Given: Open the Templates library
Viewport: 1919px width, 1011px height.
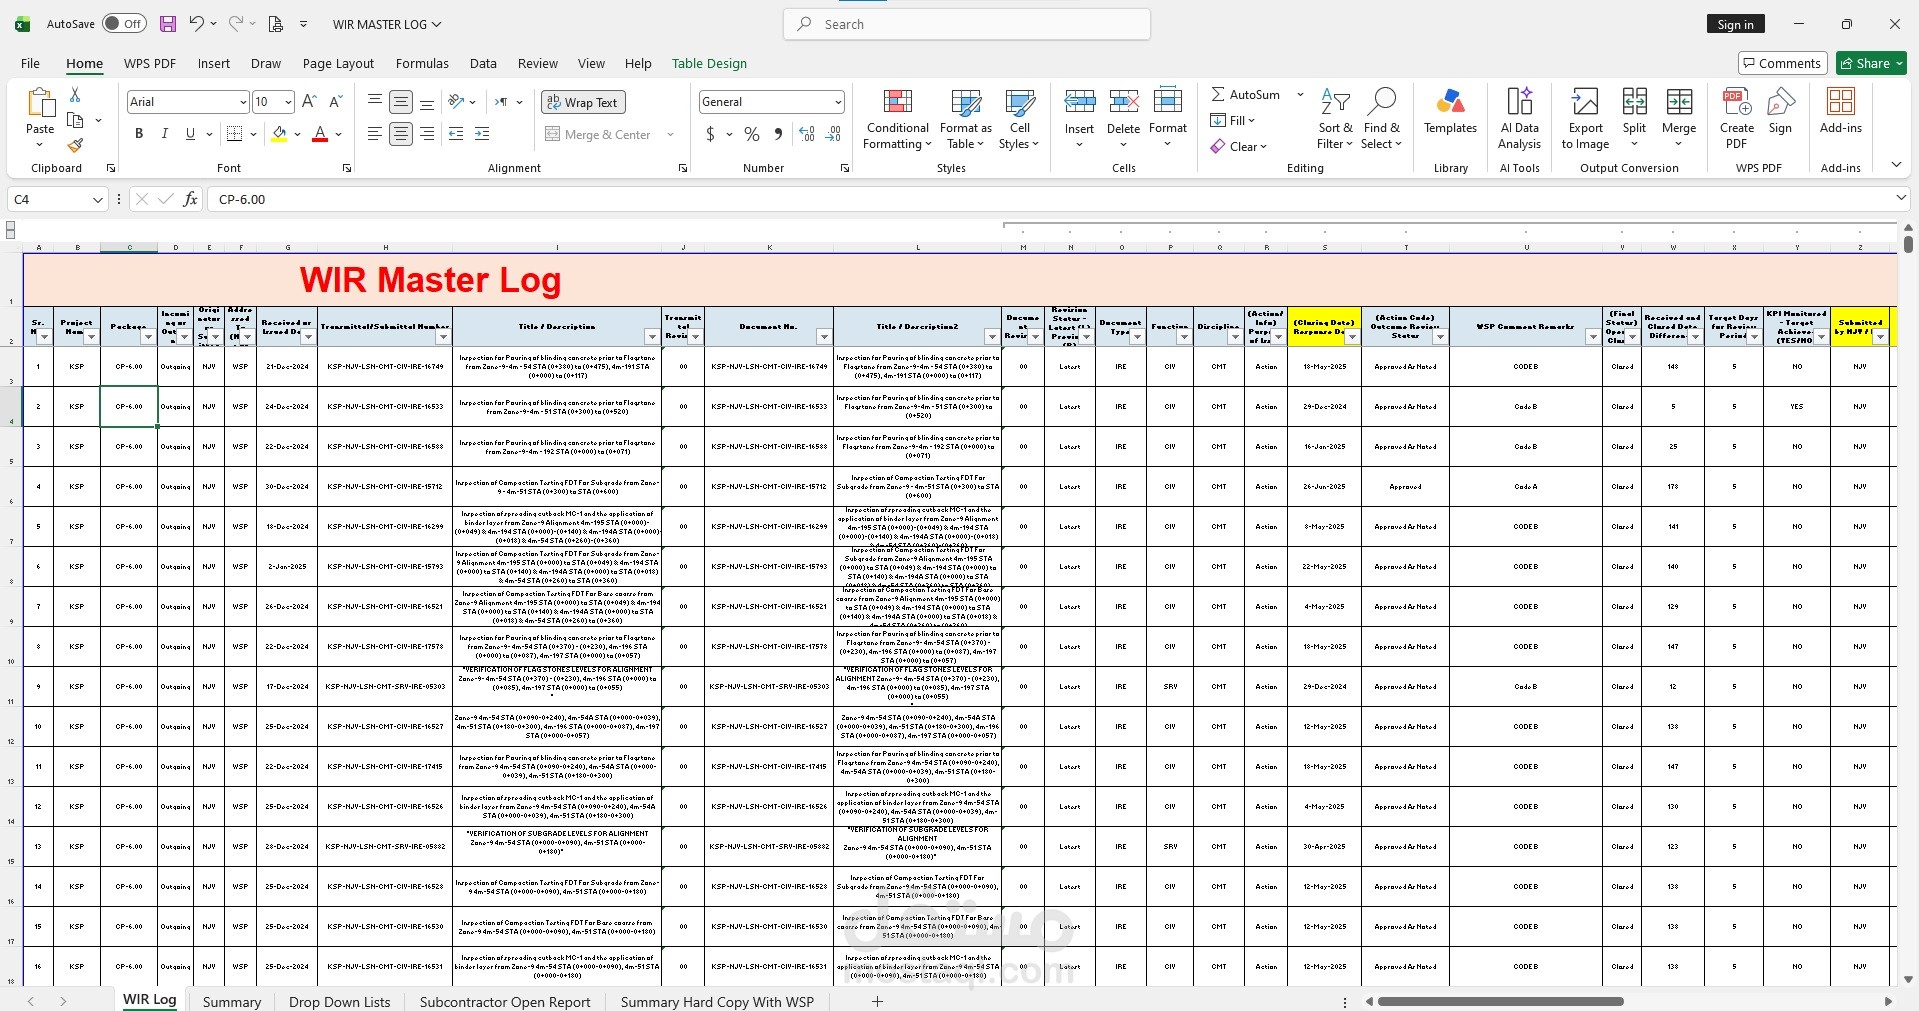Looking at the screenshot, I should point(1450,111).
